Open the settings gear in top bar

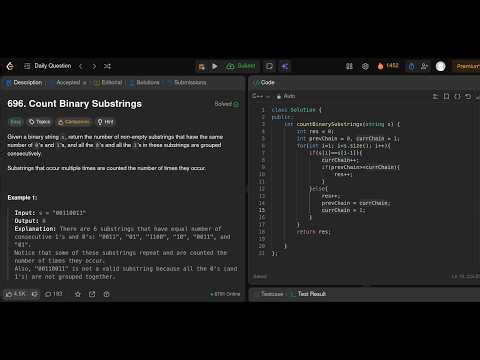coord(365,66)
